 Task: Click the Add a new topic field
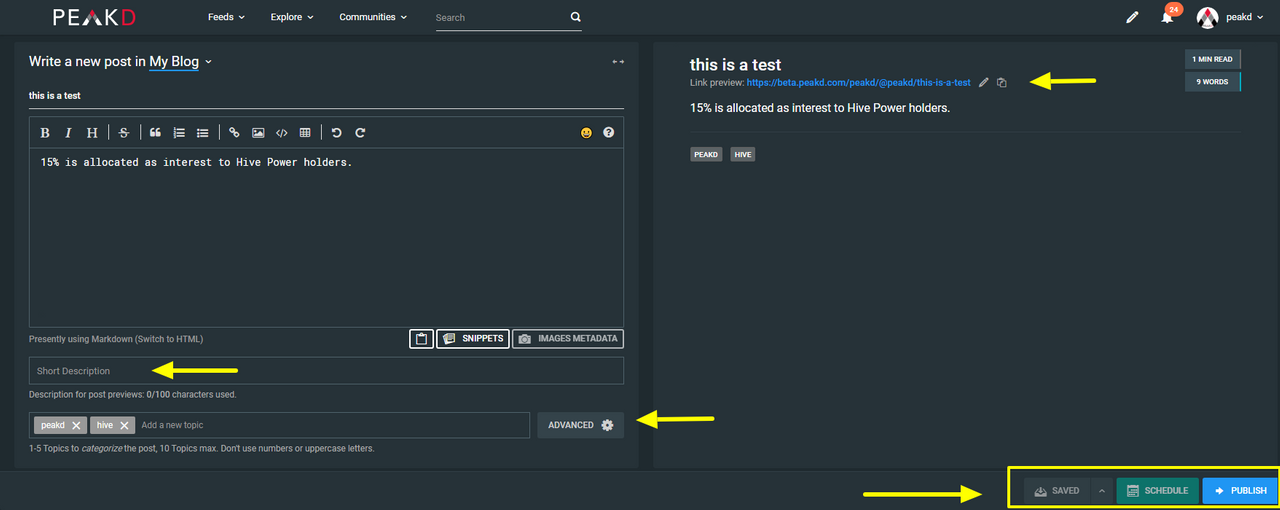(333, 425)
